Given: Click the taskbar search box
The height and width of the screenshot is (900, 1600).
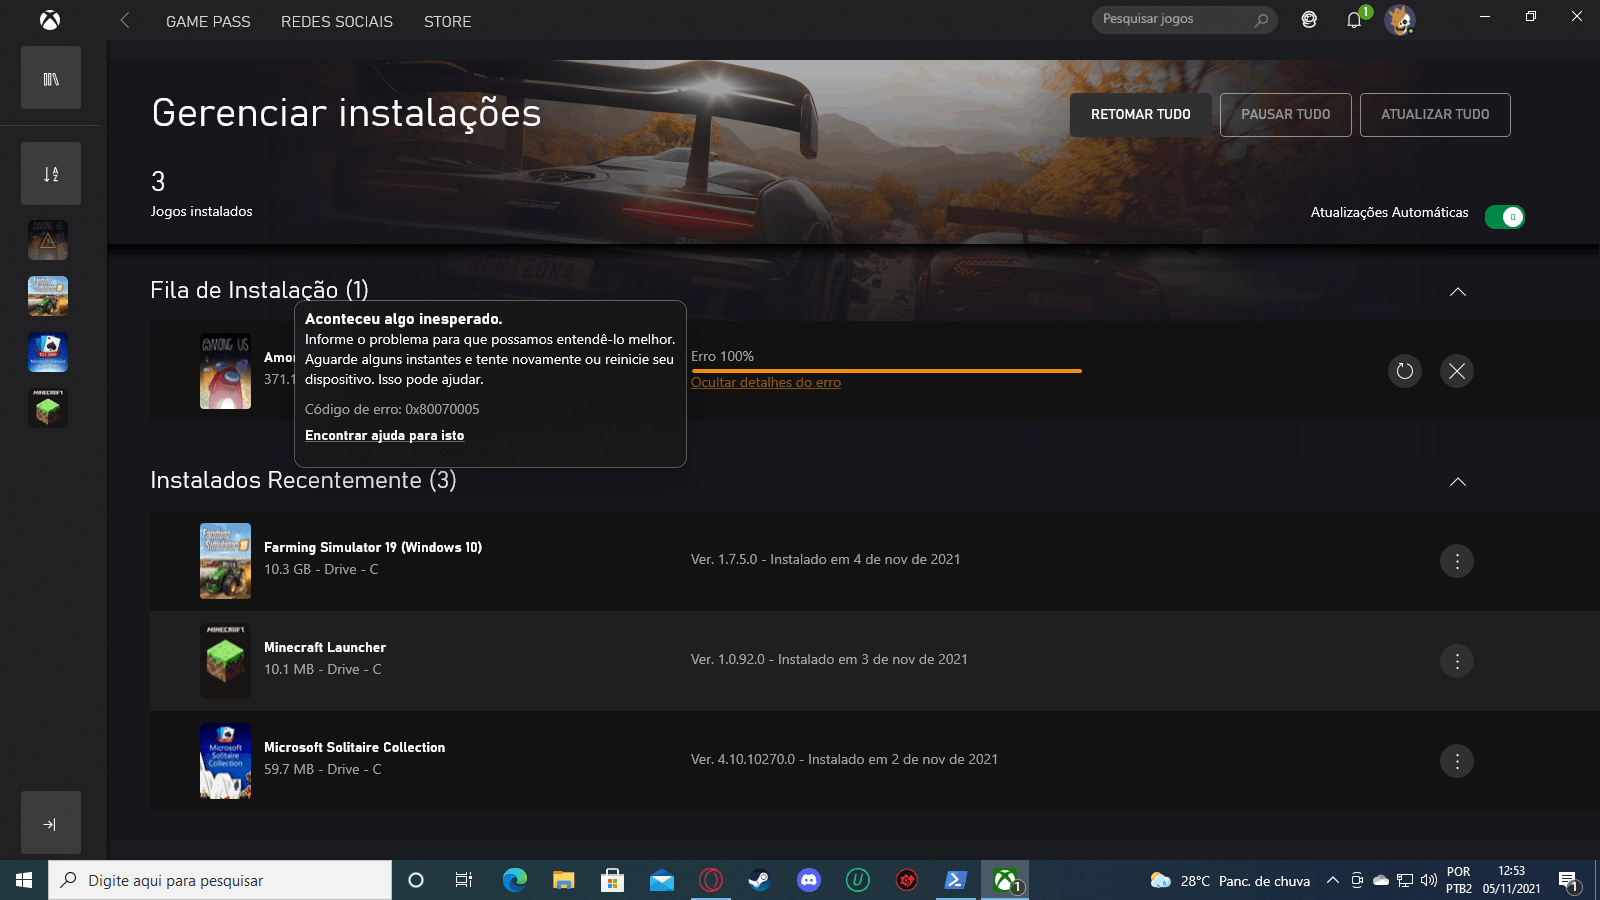Looking at the screenshot, I should (220, 880).
